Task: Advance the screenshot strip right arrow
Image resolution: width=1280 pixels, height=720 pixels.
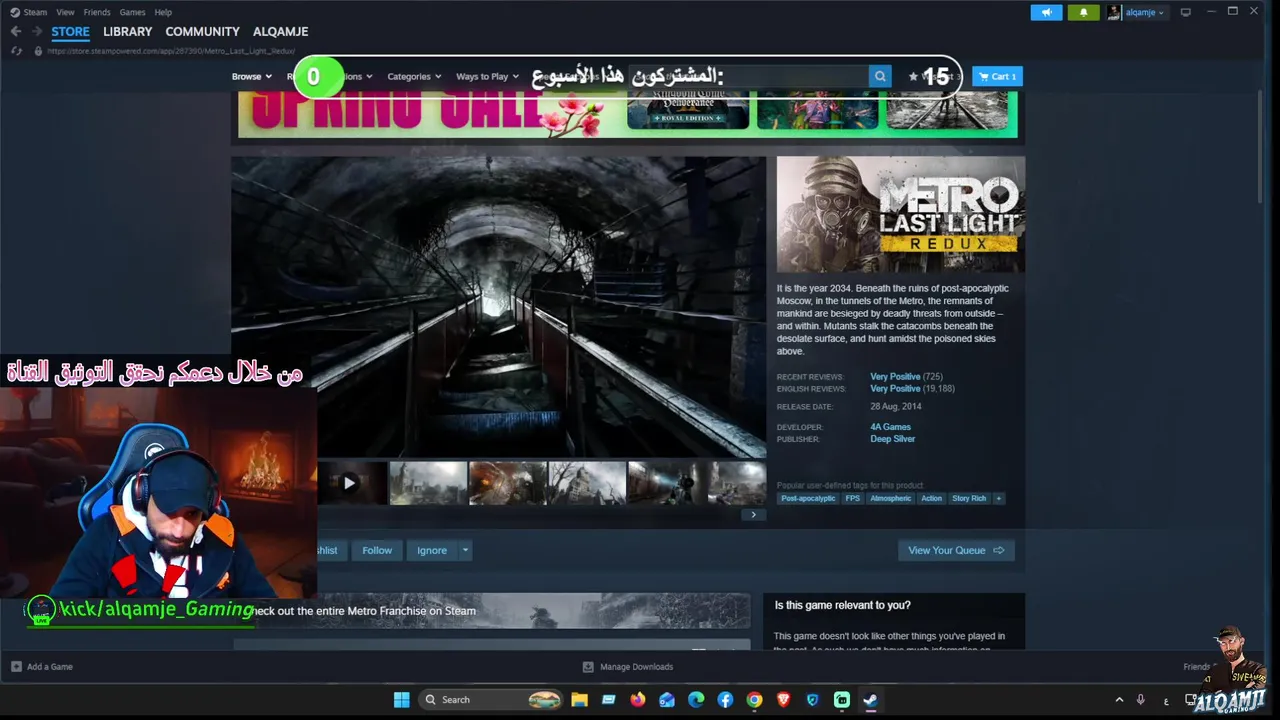Action: click(754, 515)
